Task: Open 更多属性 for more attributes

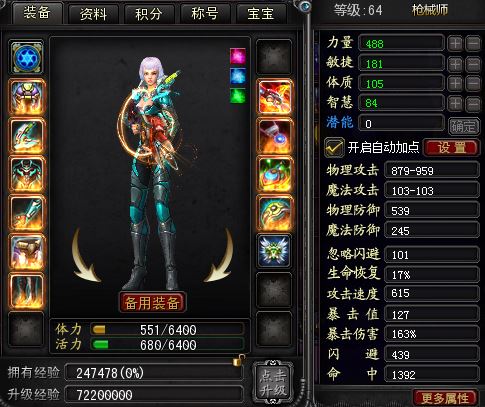Action: [445, 398]
